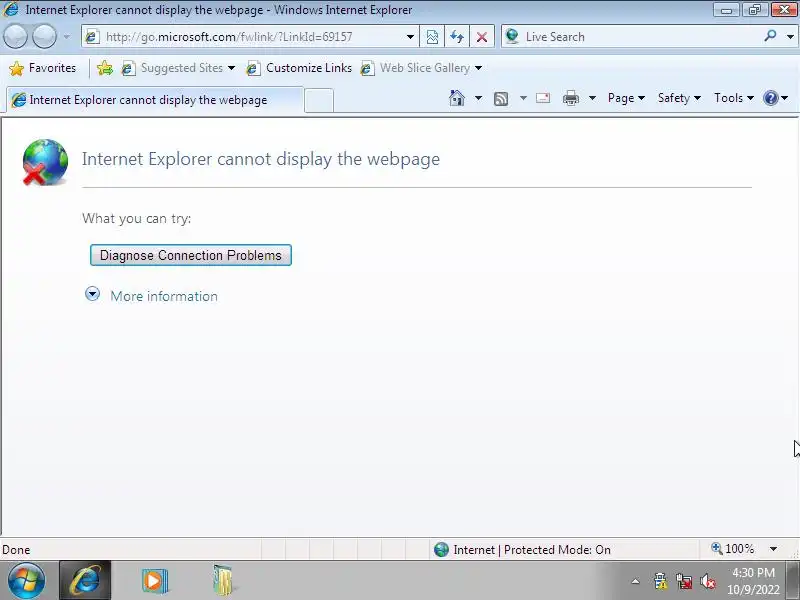
Task: Show hidden system tray icons
Action: 635,581
